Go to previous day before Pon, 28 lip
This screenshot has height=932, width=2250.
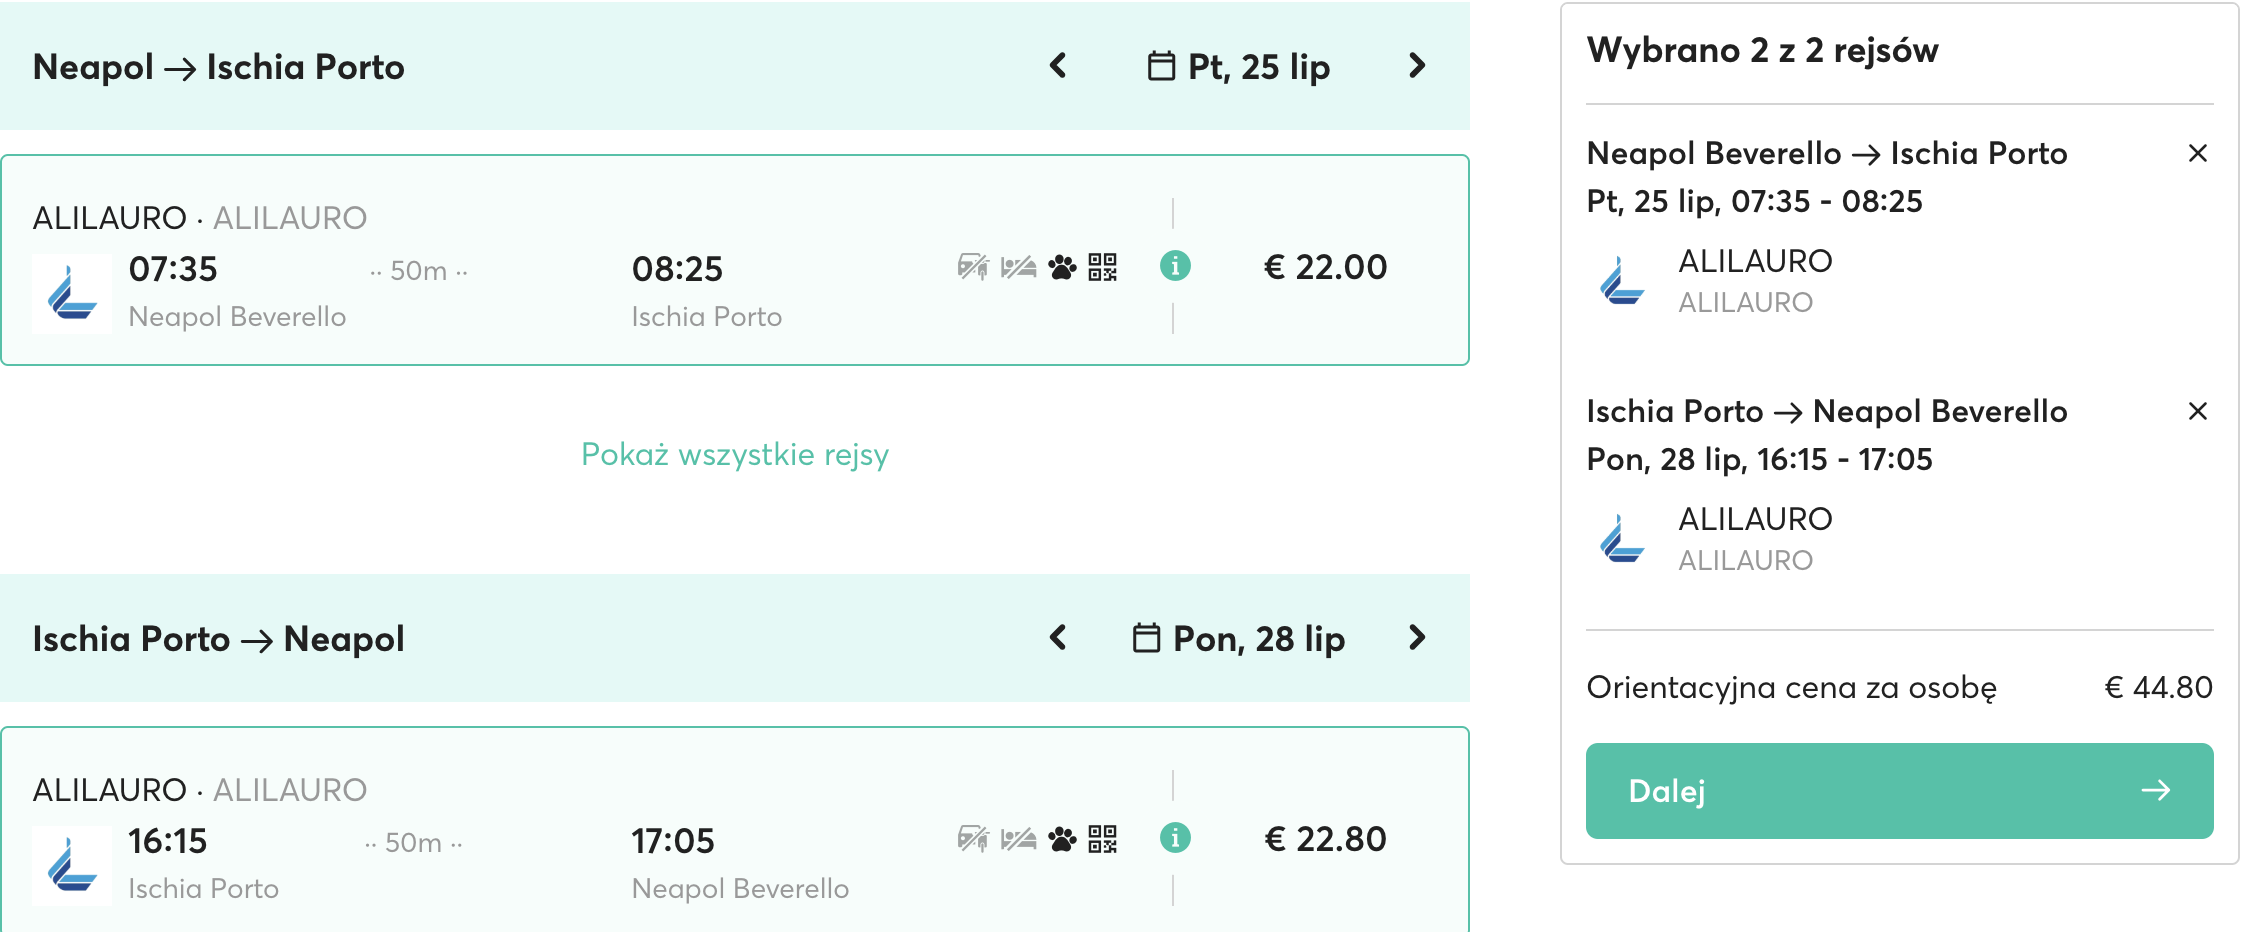pos(1058,638)
